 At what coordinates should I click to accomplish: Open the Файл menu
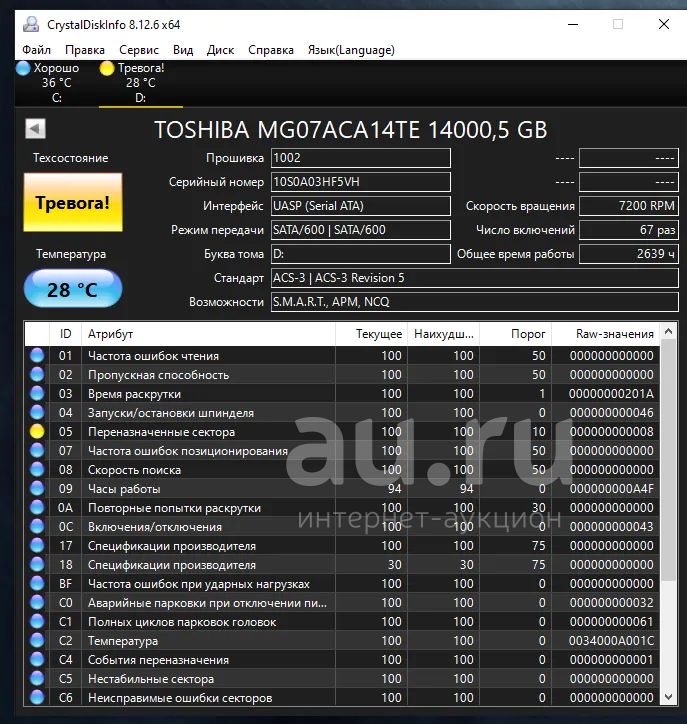point(36,50)
